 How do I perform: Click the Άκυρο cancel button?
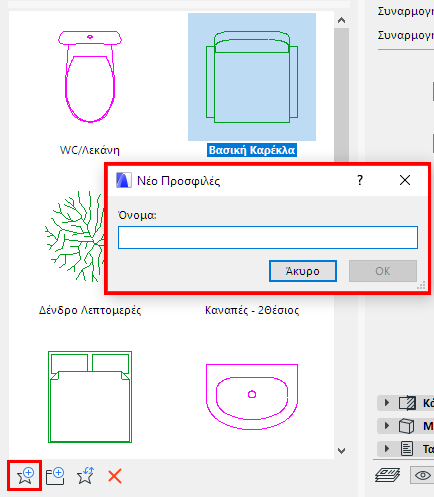coord(303,271)
